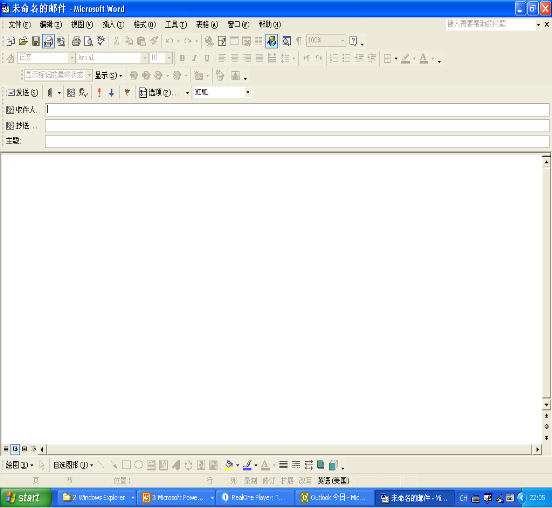Toggle the highlighted Drawing toolbar button
The width and height of the screenshot is (552, 508).
[x=271, y=41]
